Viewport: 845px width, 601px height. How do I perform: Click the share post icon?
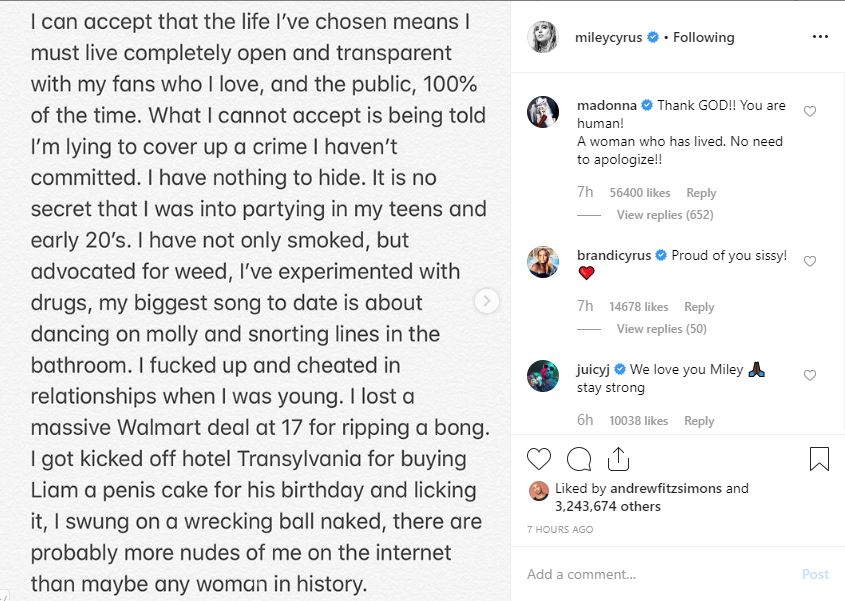(x=618, y=459)
